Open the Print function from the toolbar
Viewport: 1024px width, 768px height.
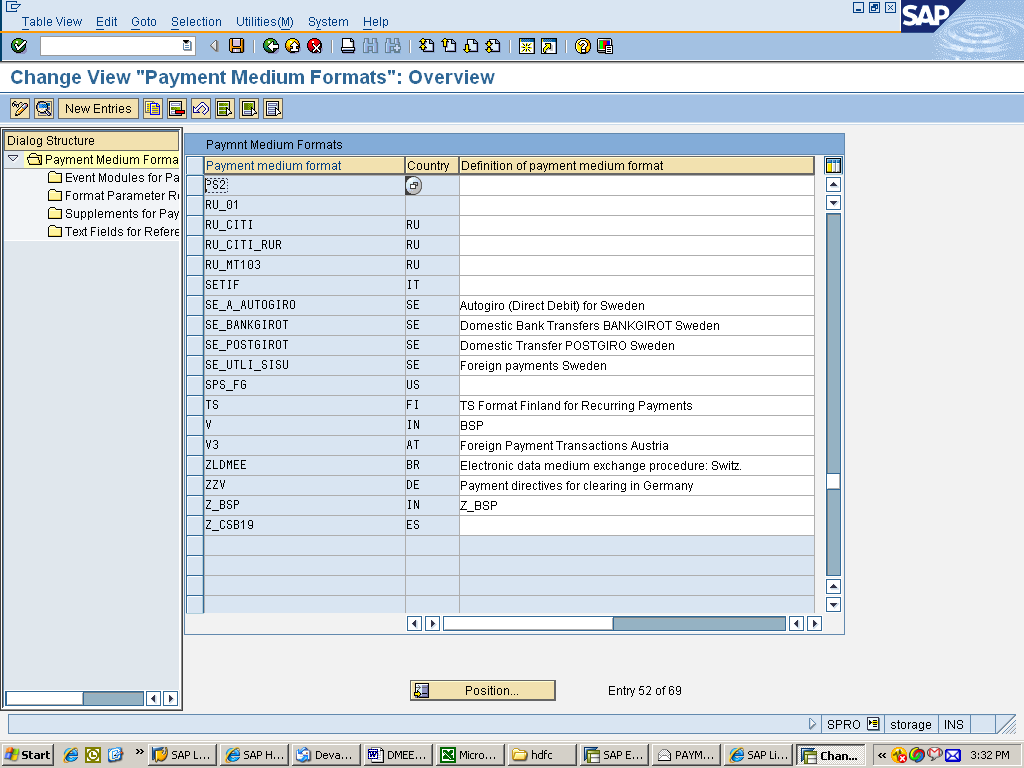click(x=348, y=44)
